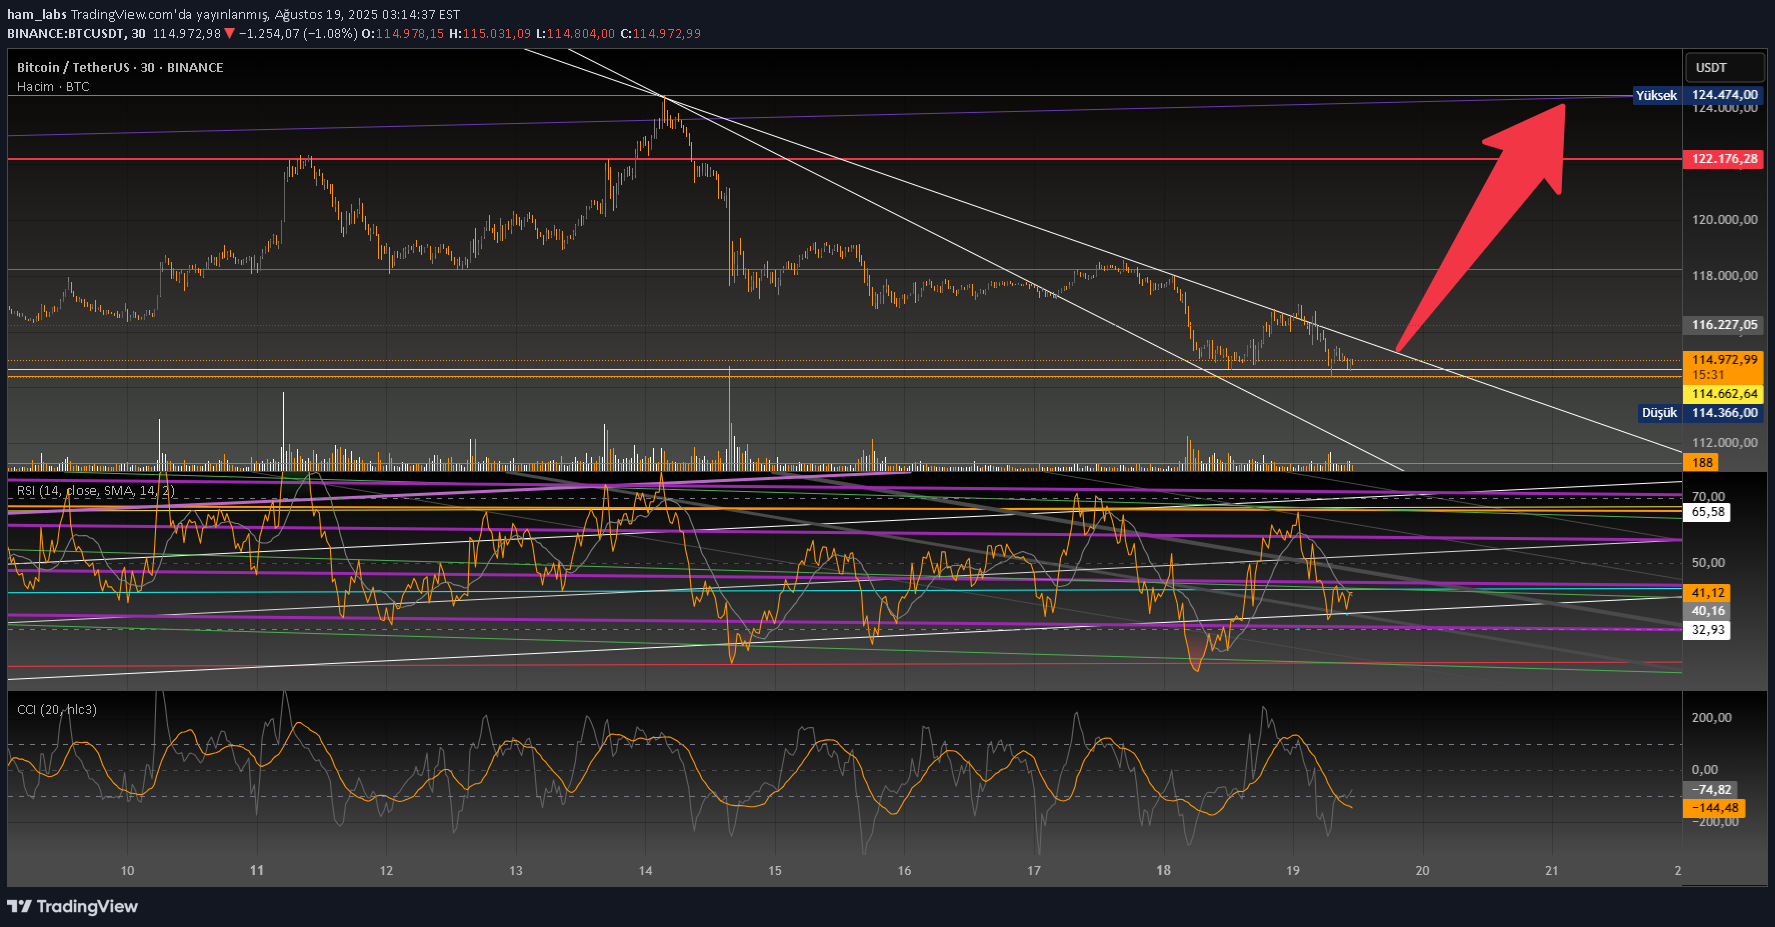Click the RSI 50,00 axis level
The height and width of the screenshot is (927, 1775).
coord(1708,563)
